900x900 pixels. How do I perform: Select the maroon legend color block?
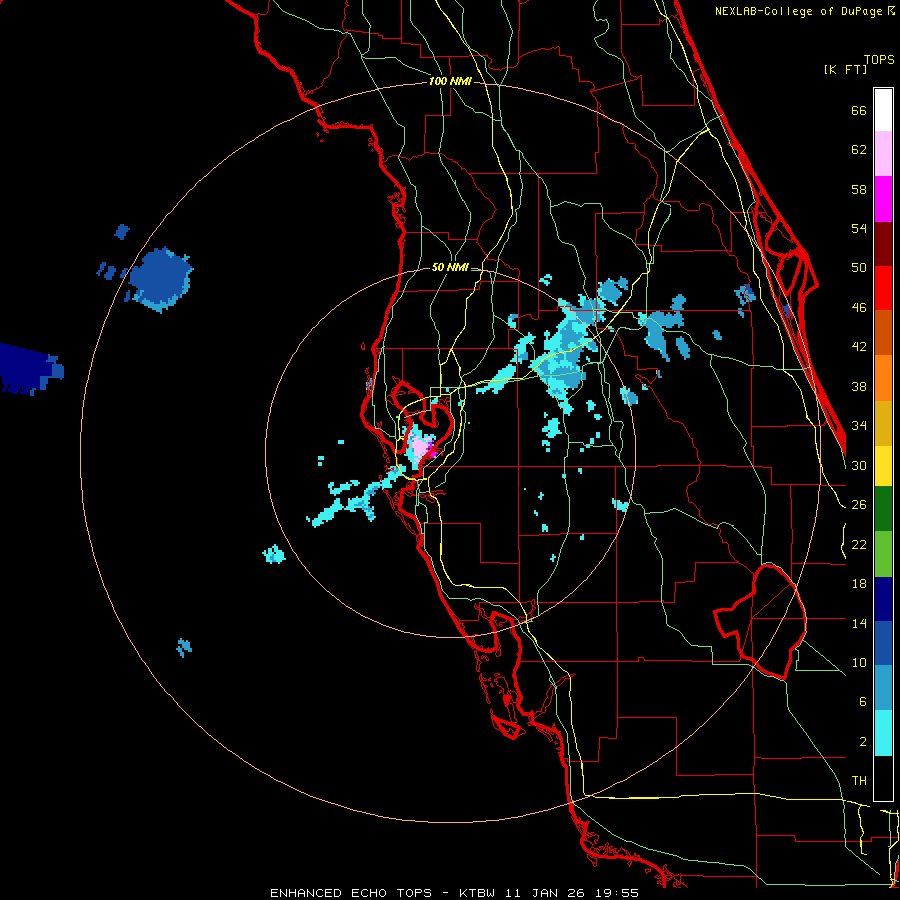(883, 243)
